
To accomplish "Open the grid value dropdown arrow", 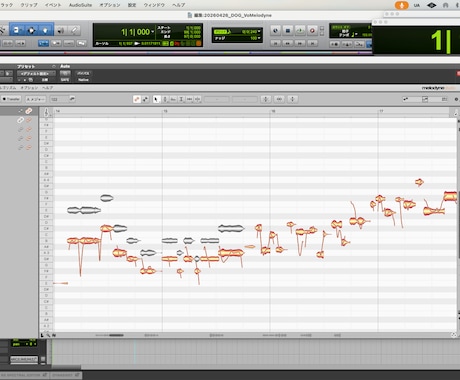I will tap(259, 31).
